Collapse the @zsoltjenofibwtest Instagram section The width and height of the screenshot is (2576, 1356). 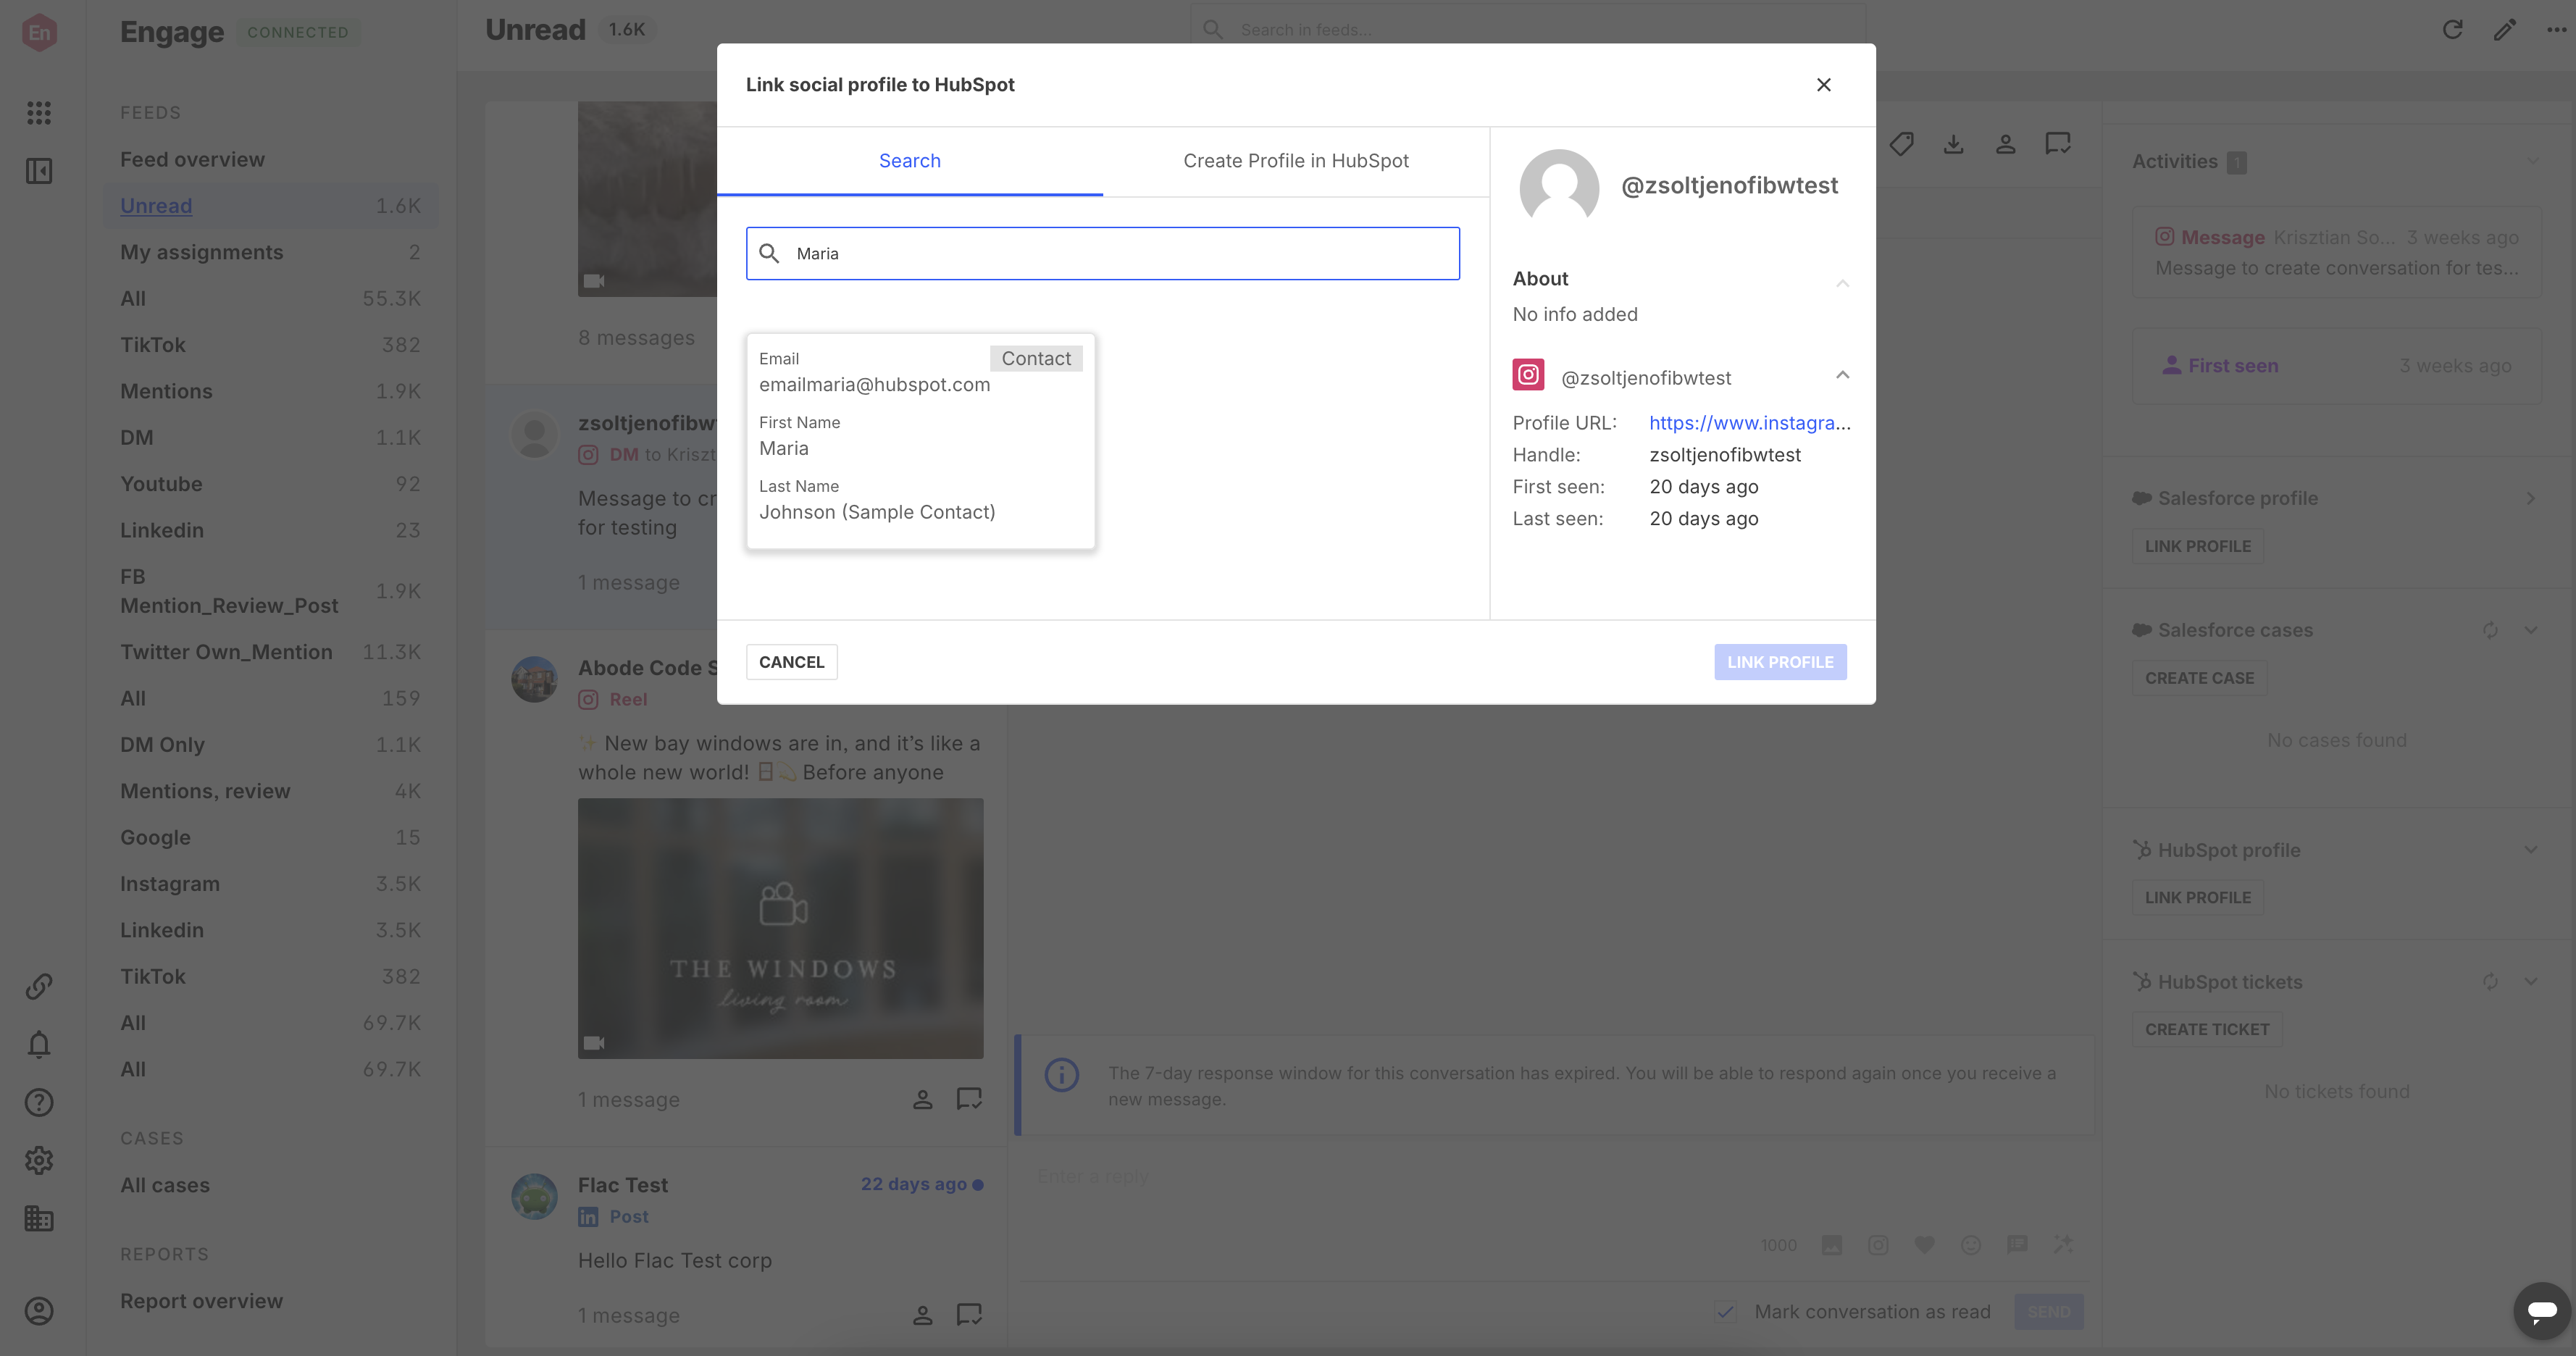point(1842,375)
